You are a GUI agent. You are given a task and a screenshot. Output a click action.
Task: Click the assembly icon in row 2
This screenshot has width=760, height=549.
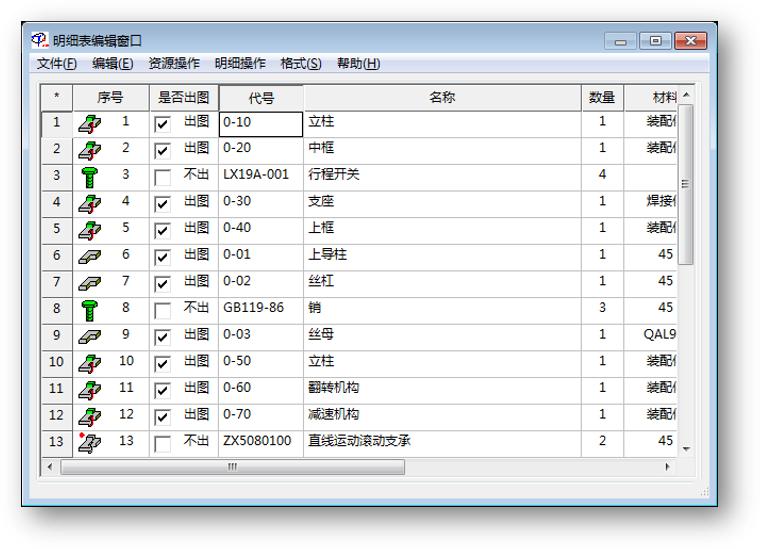(x=90, y=151)
